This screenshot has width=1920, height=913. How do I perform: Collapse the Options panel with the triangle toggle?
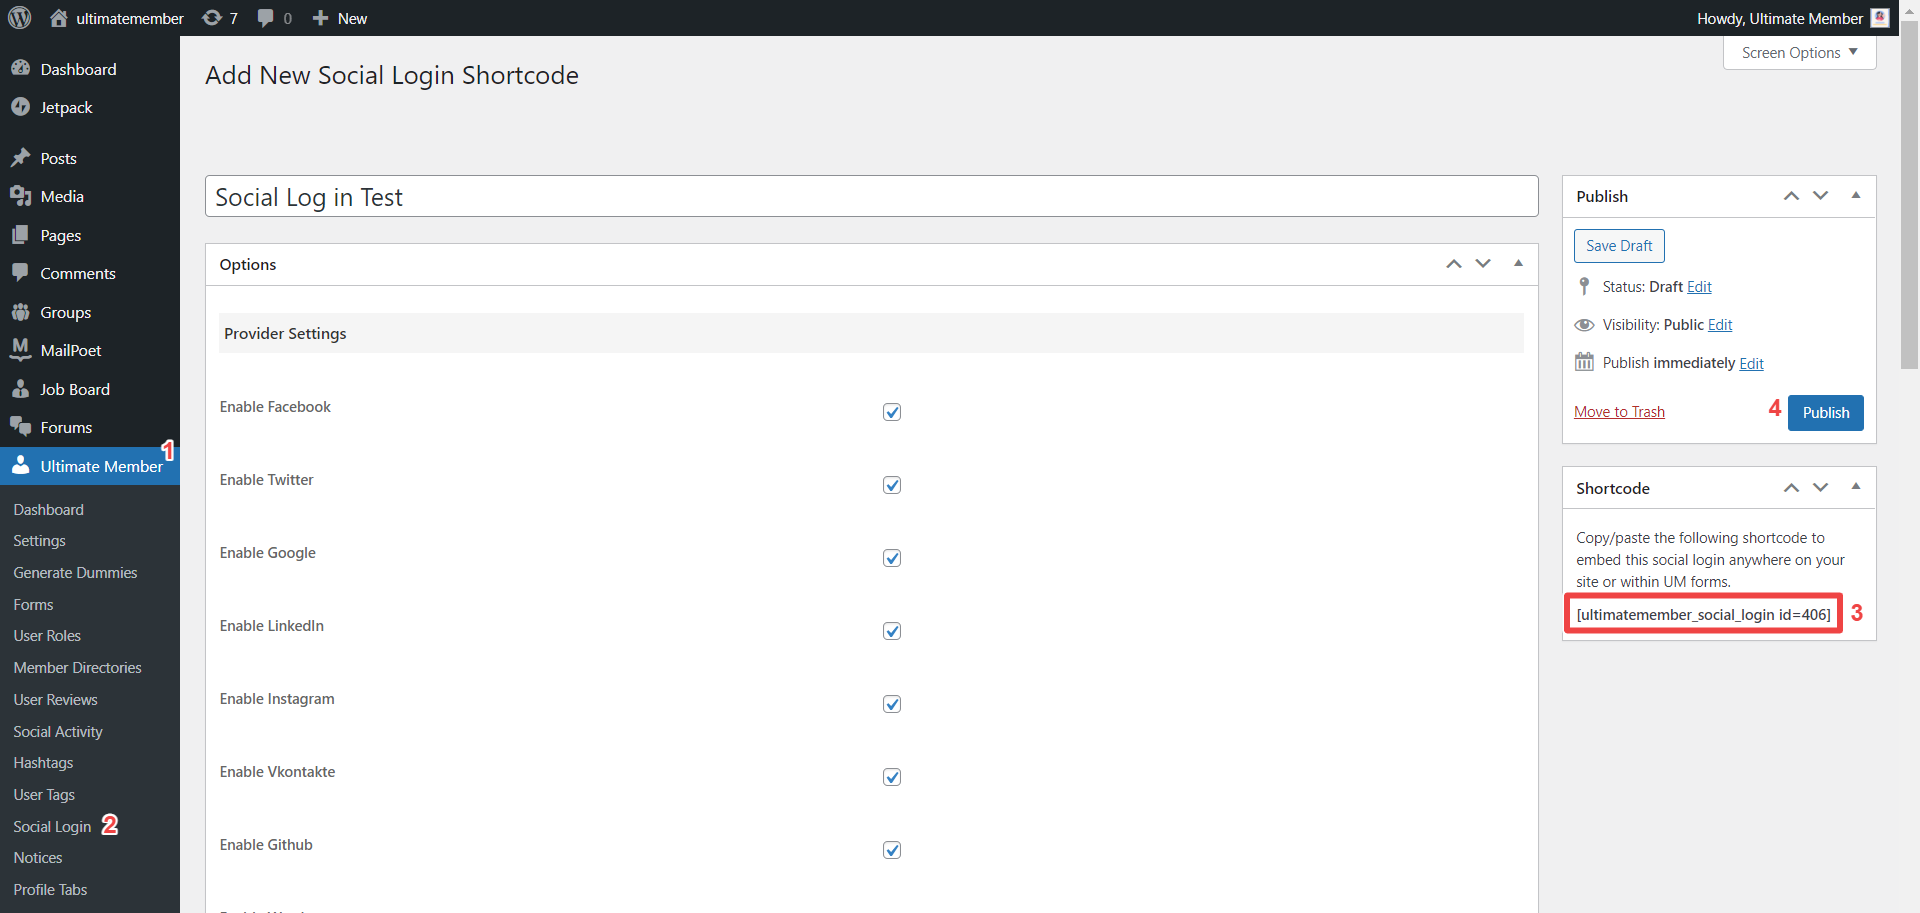pyautogui.click(x=1518, y=264)
